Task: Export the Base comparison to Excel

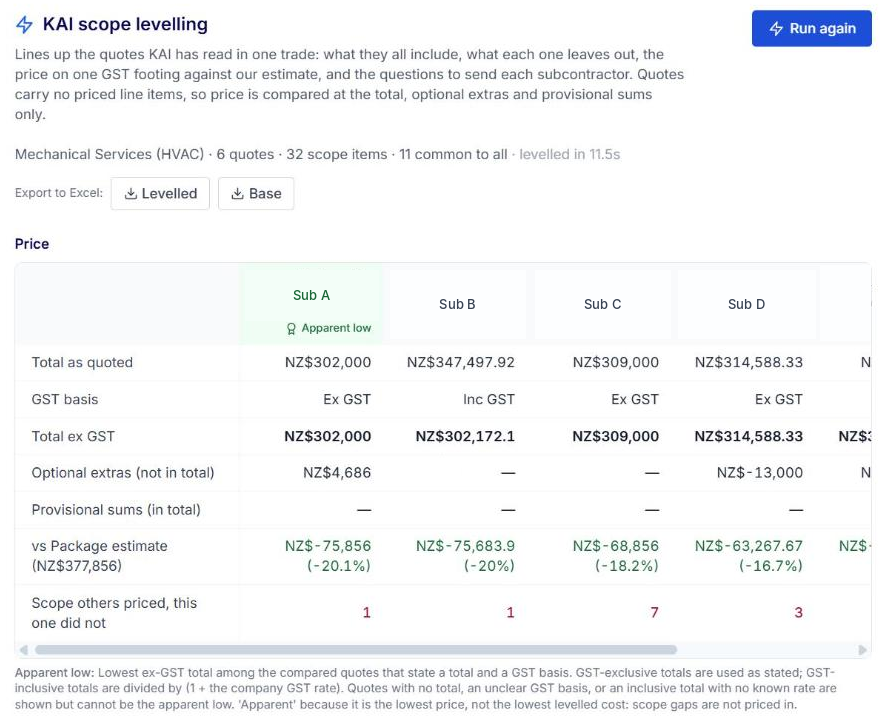Action: (x=256, y=194)
